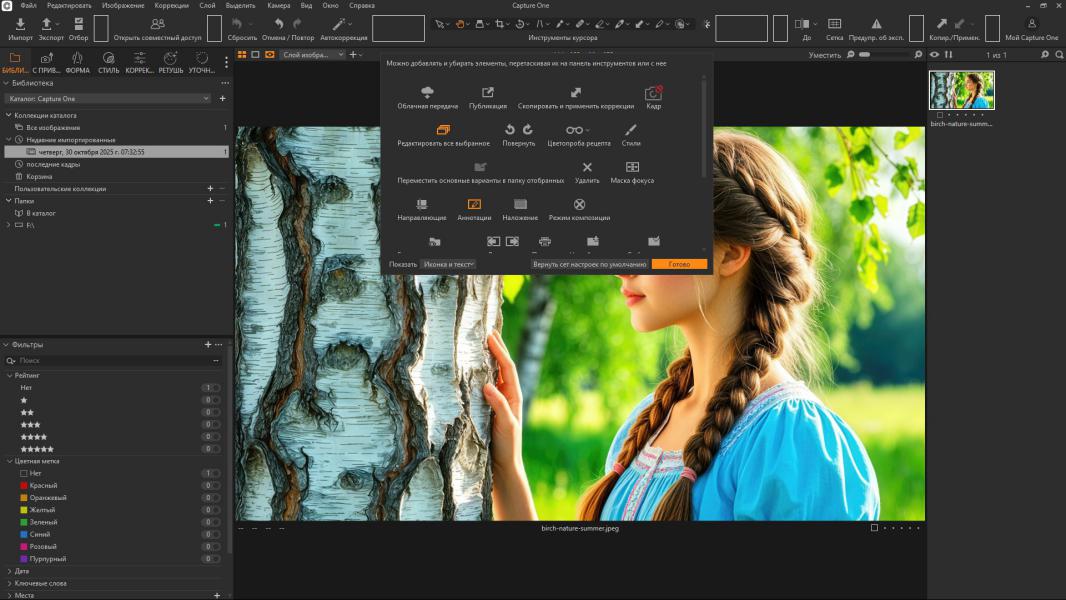Expand the Date (Дата) filter section

10,571
